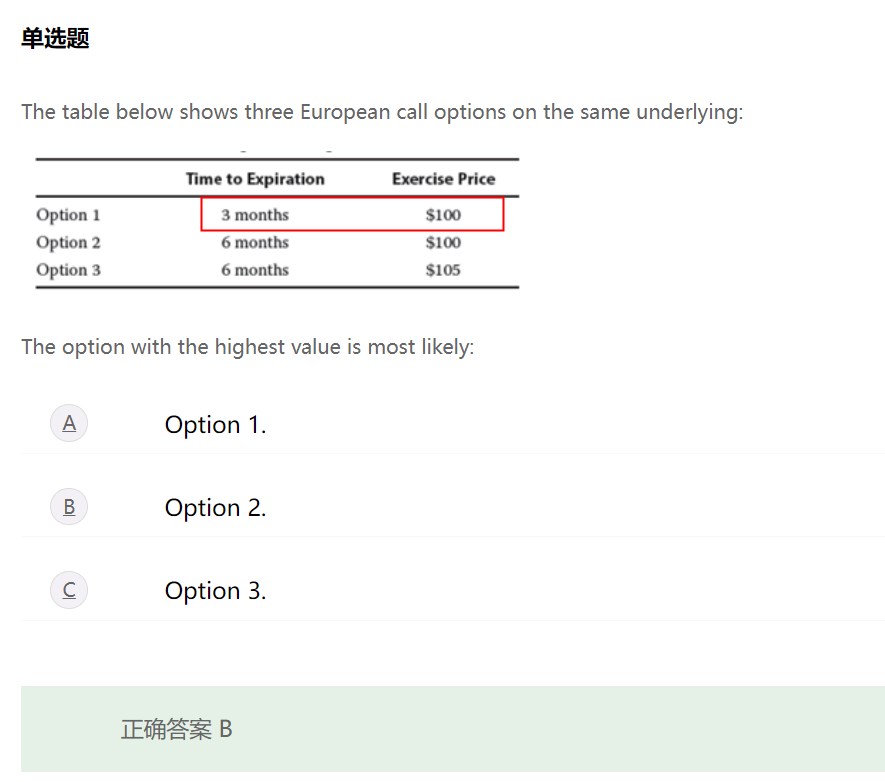Click the 正确答案 B answer banner

point(177,729)
